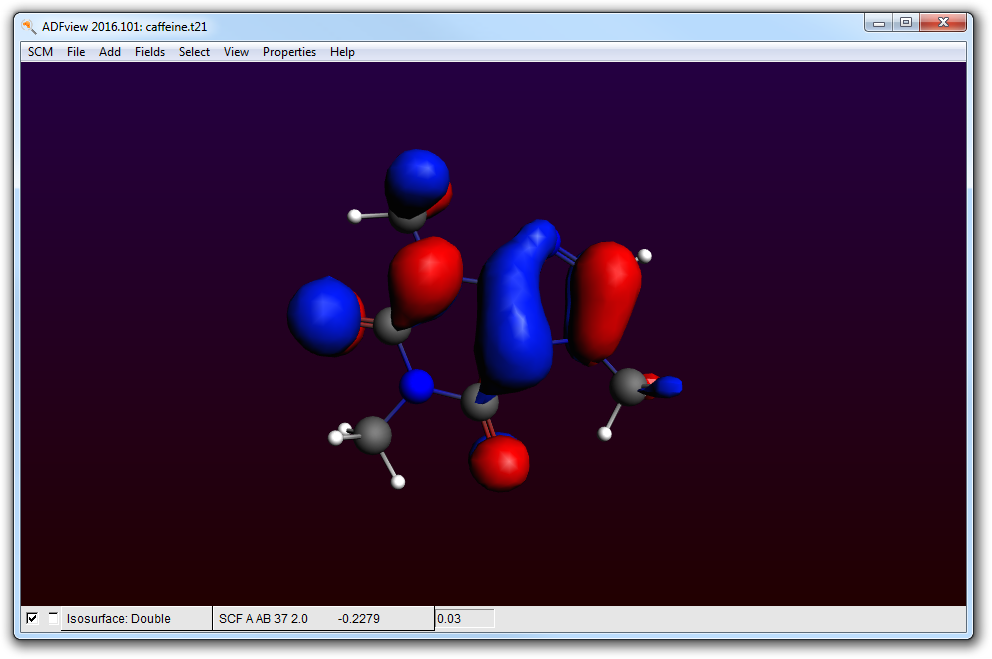Click the -0.2279 orbital energy value
This screenshot has width=992, height=659.
(359, 619)
